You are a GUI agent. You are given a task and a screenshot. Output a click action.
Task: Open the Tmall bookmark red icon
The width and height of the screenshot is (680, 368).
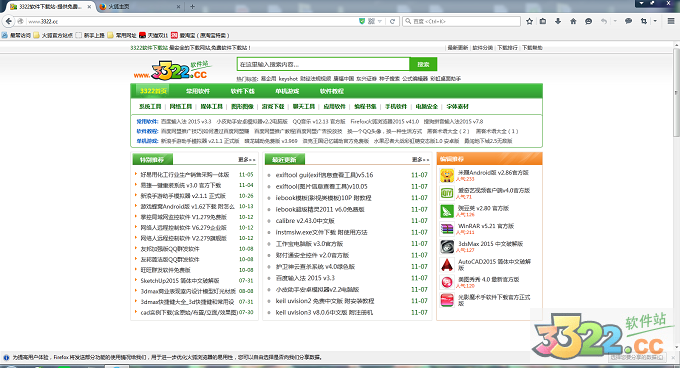142,35
